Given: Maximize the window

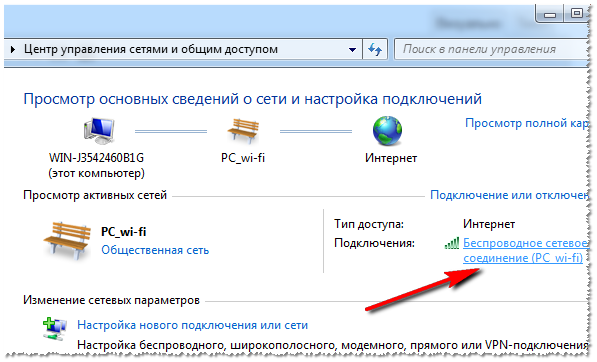Looking at the screenshot, I should [576, 14].
